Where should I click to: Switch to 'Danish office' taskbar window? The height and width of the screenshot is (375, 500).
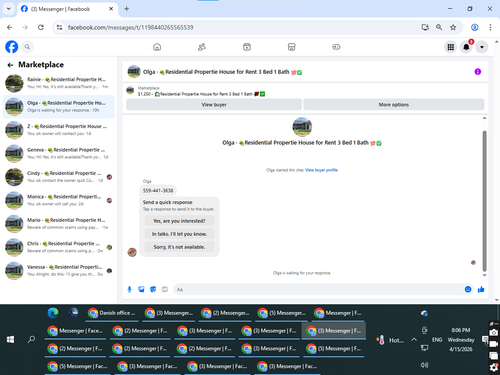pyautogui.click(x=112, y=313)
